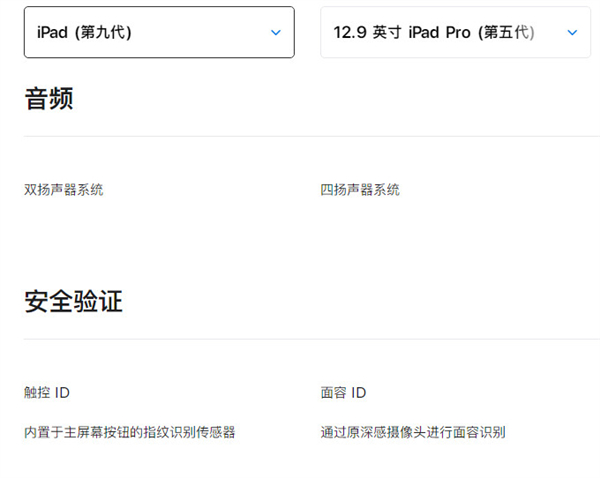
Task: Select the text 四扬声器系统
Action: pyautogui.click(x=360, y=189)
